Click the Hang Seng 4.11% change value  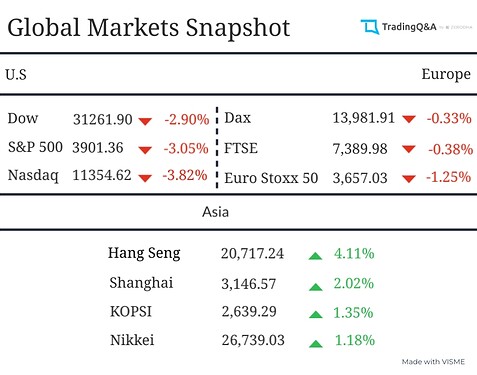[x=354, y=254]
